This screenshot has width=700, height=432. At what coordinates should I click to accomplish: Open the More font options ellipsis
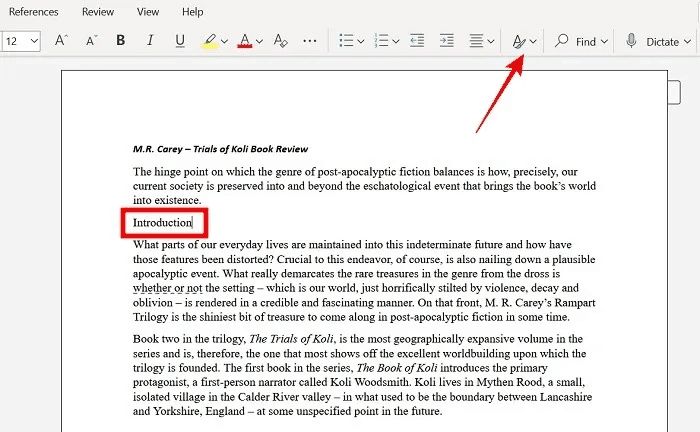click(309, 41)
